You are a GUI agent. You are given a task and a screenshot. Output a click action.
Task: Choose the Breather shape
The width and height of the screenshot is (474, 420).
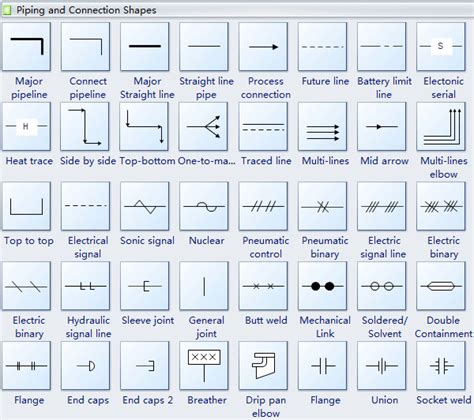tap(204, 366)
